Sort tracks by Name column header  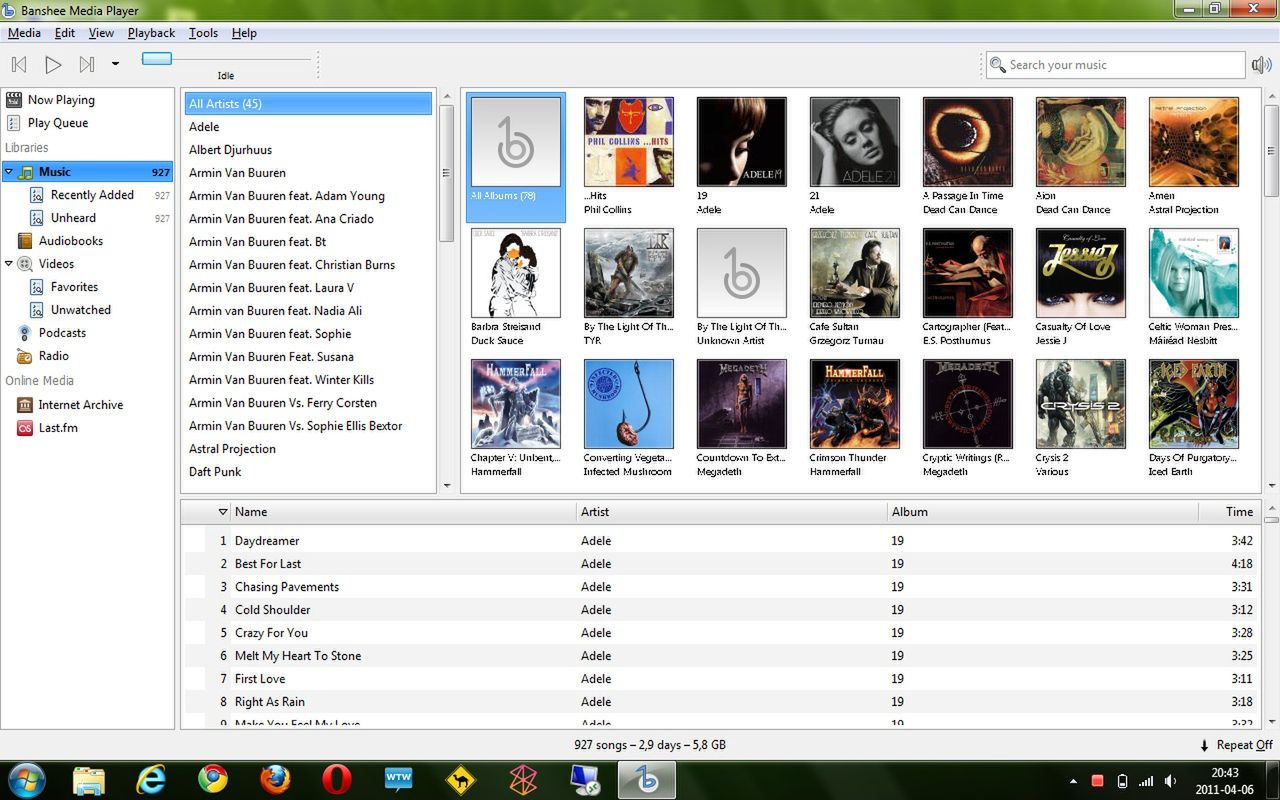pyautogui.click(x=403, y=512)
